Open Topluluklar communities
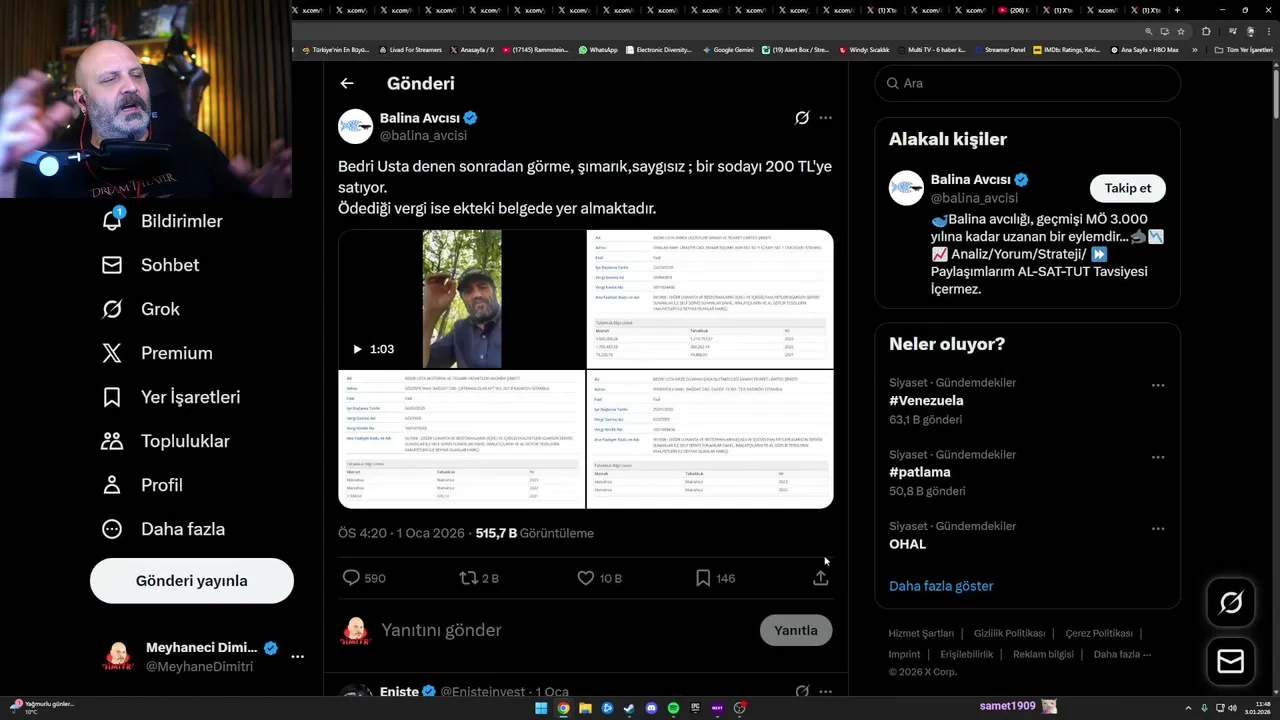 [x=165, y=441]
